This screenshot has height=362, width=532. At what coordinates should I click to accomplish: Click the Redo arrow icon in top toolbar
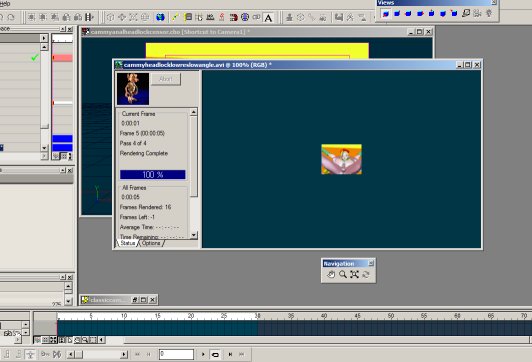coord(11,17)
